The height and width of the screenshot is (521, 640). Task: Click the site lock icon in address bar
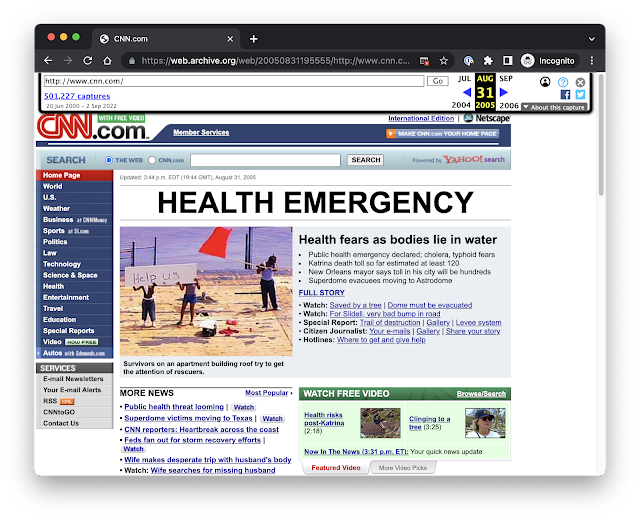(x=132, y=61)
